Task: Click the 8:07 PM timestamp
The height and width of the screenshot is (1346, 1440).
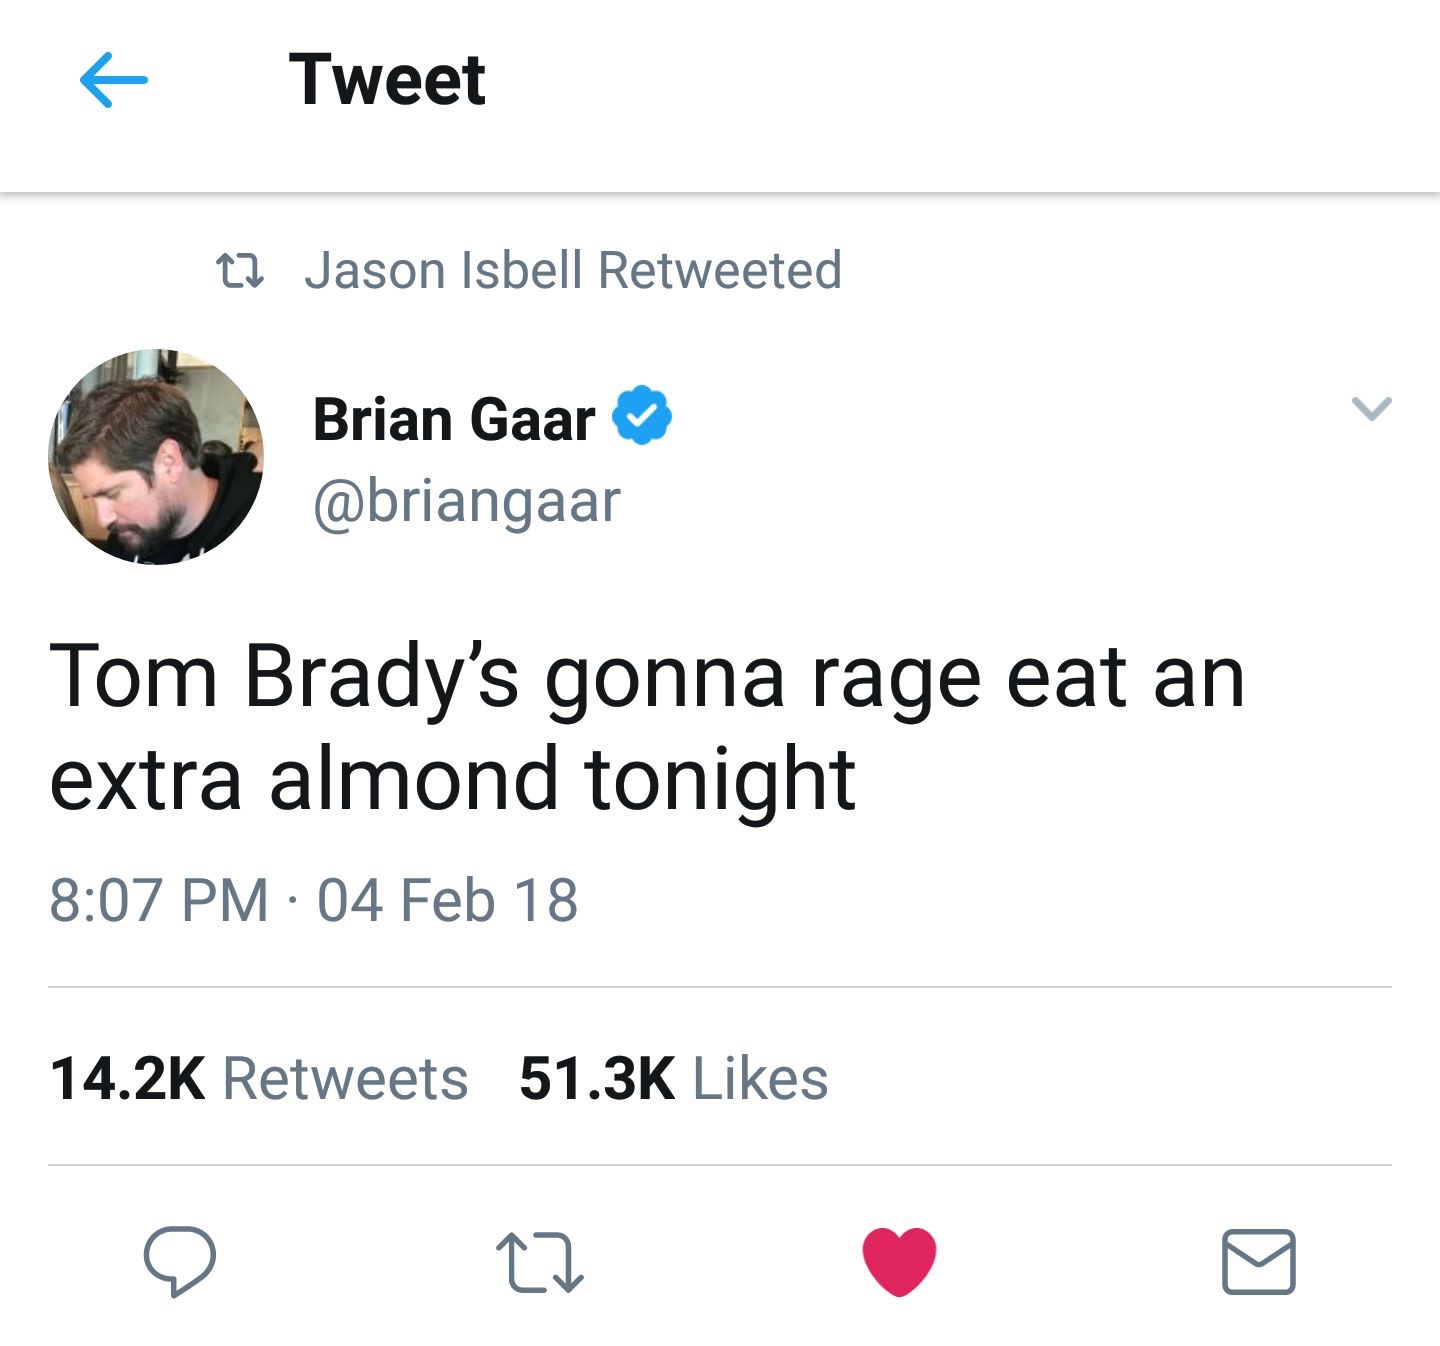Action: pos(159,899)
